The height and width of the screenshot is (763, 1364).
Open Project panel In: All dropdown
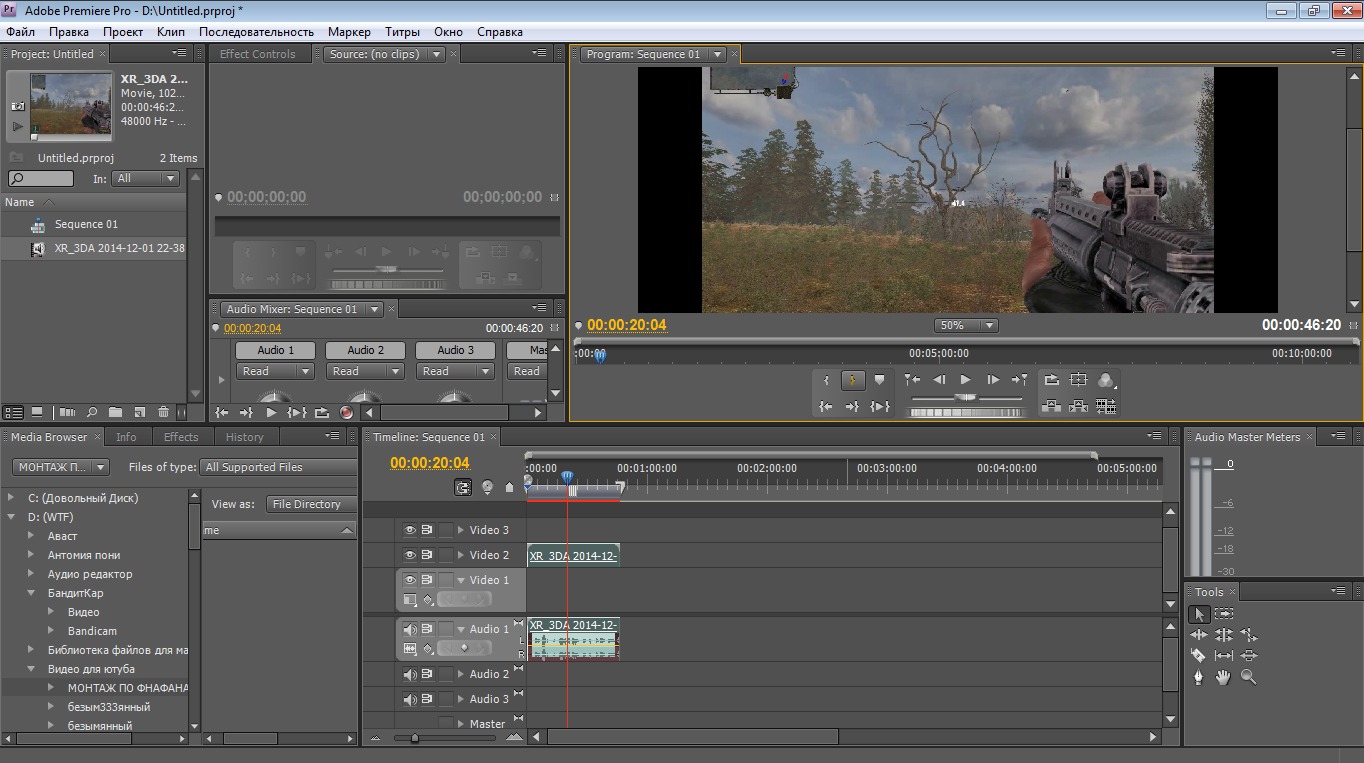[145, 178]
